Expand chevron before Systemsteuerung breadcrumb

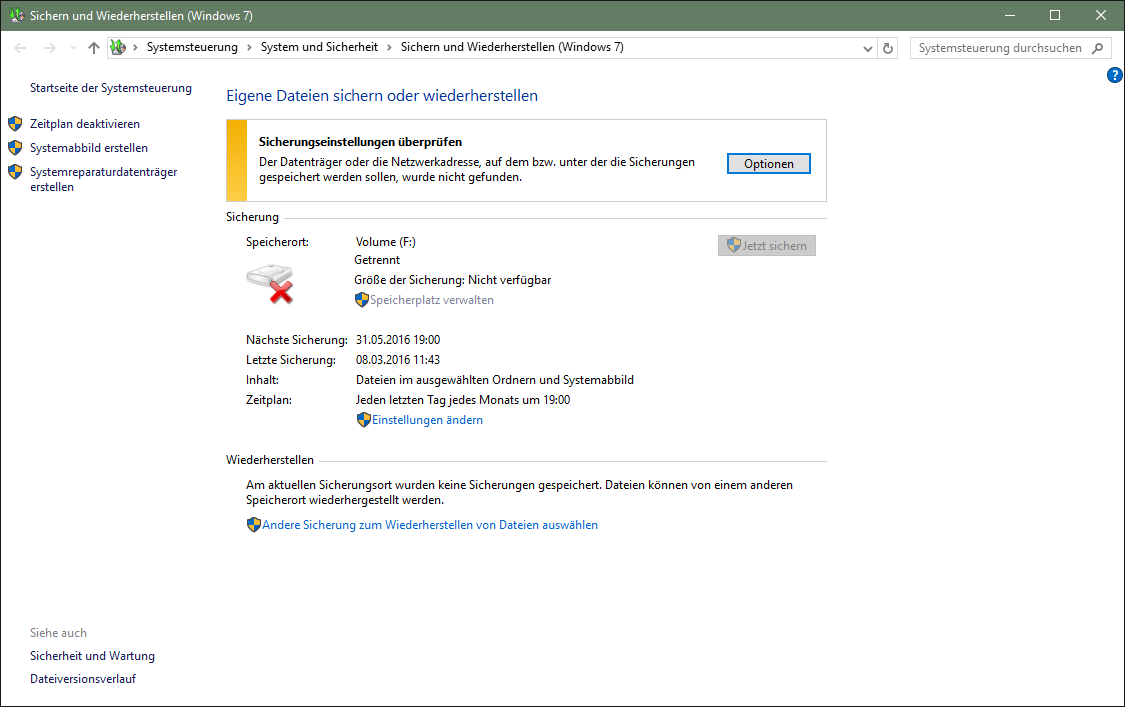pos(135,47)
